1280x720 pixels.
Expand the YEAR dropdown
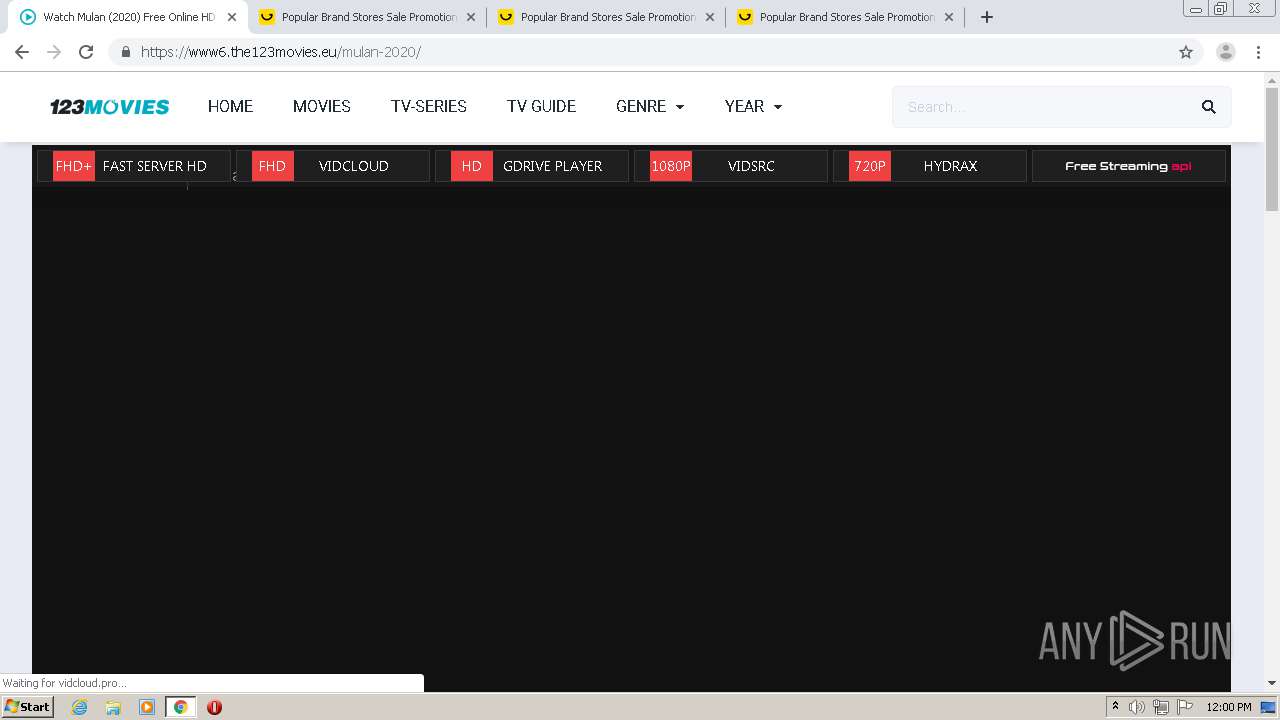click(753, 107)
